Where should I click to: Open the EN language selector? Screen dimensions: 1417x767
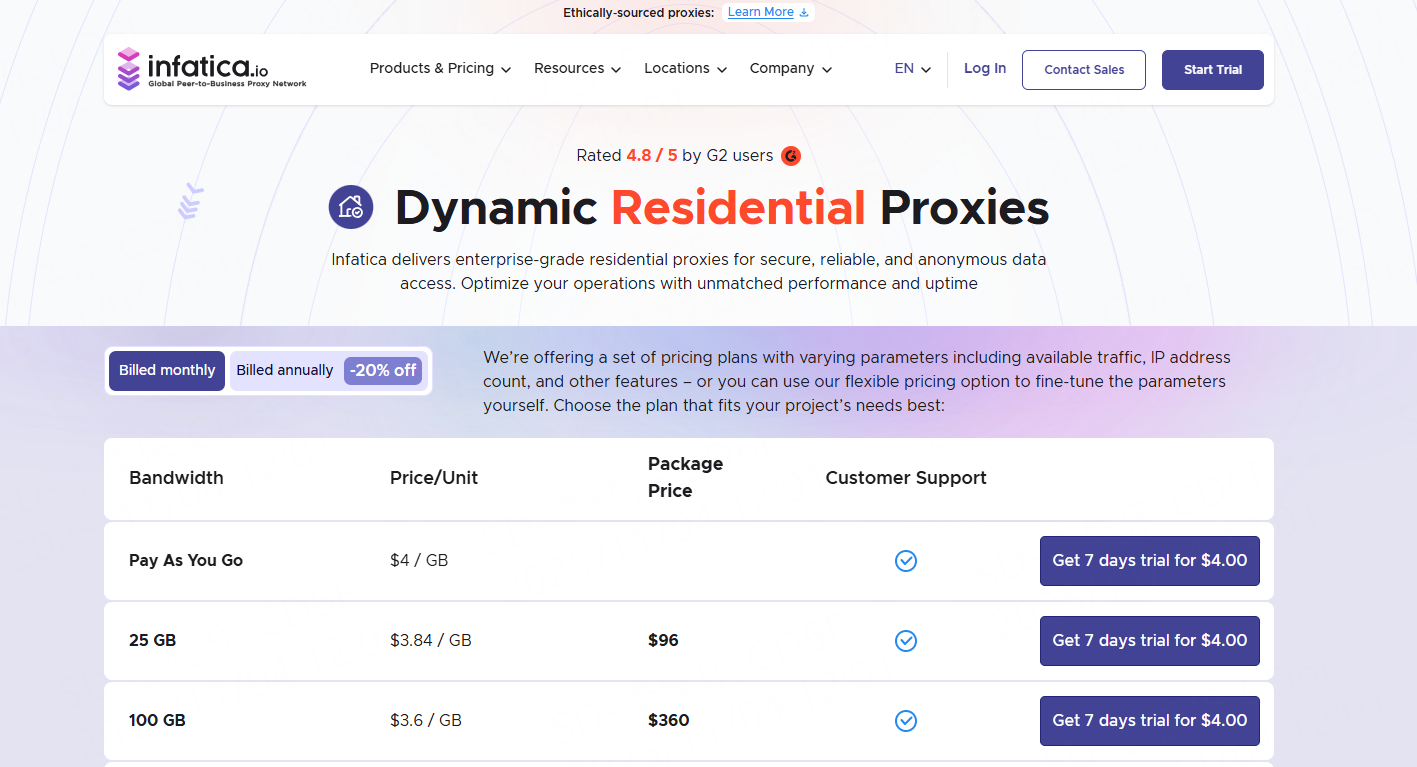click(x=912, y=69)
